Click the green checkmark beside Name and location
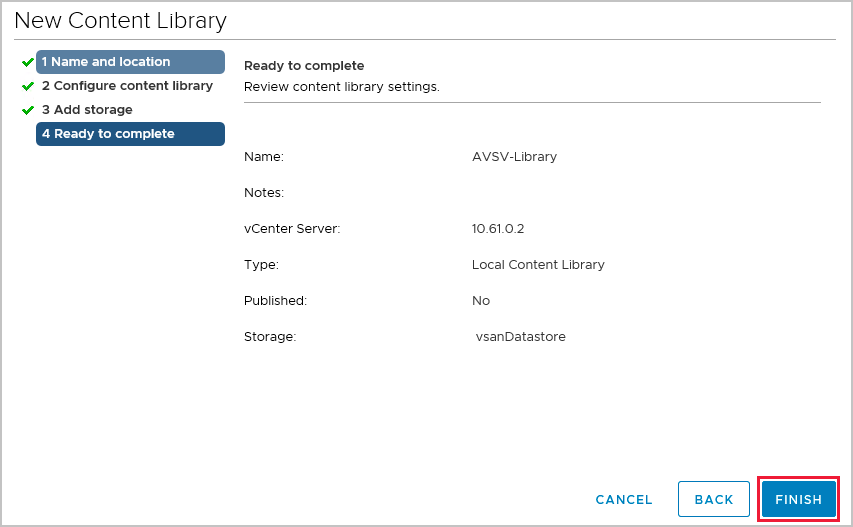 click(28, 62)
